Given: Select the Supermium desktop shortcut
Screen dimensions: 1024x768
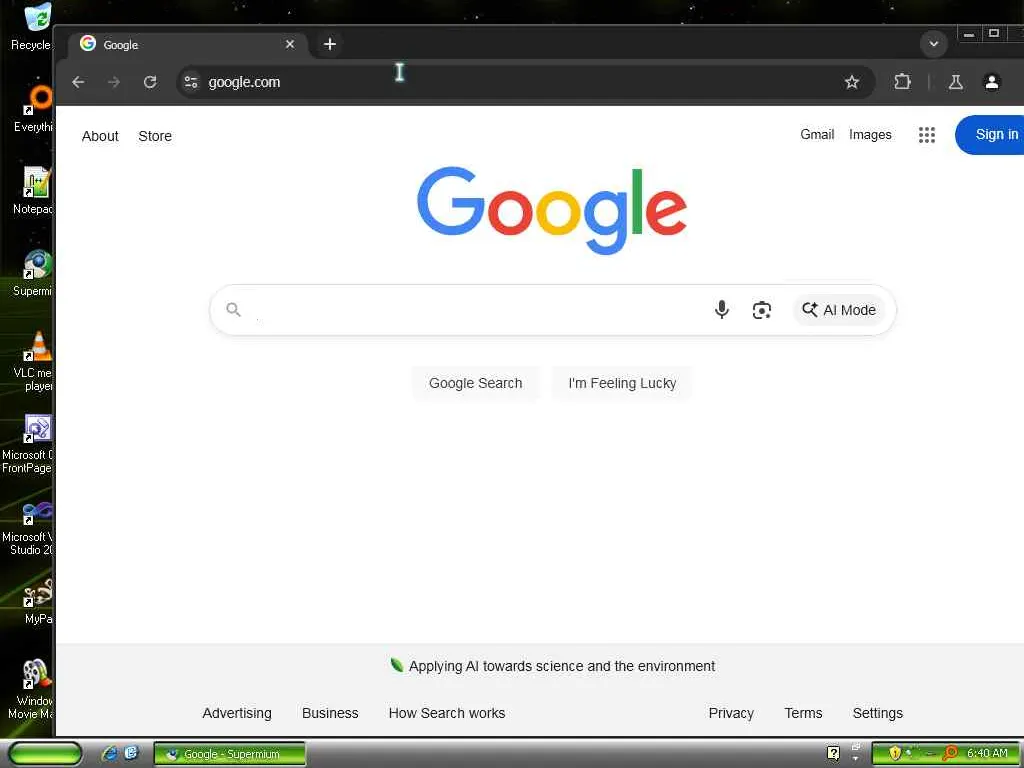Looking at the screenshot, I should tap(33, 273).
